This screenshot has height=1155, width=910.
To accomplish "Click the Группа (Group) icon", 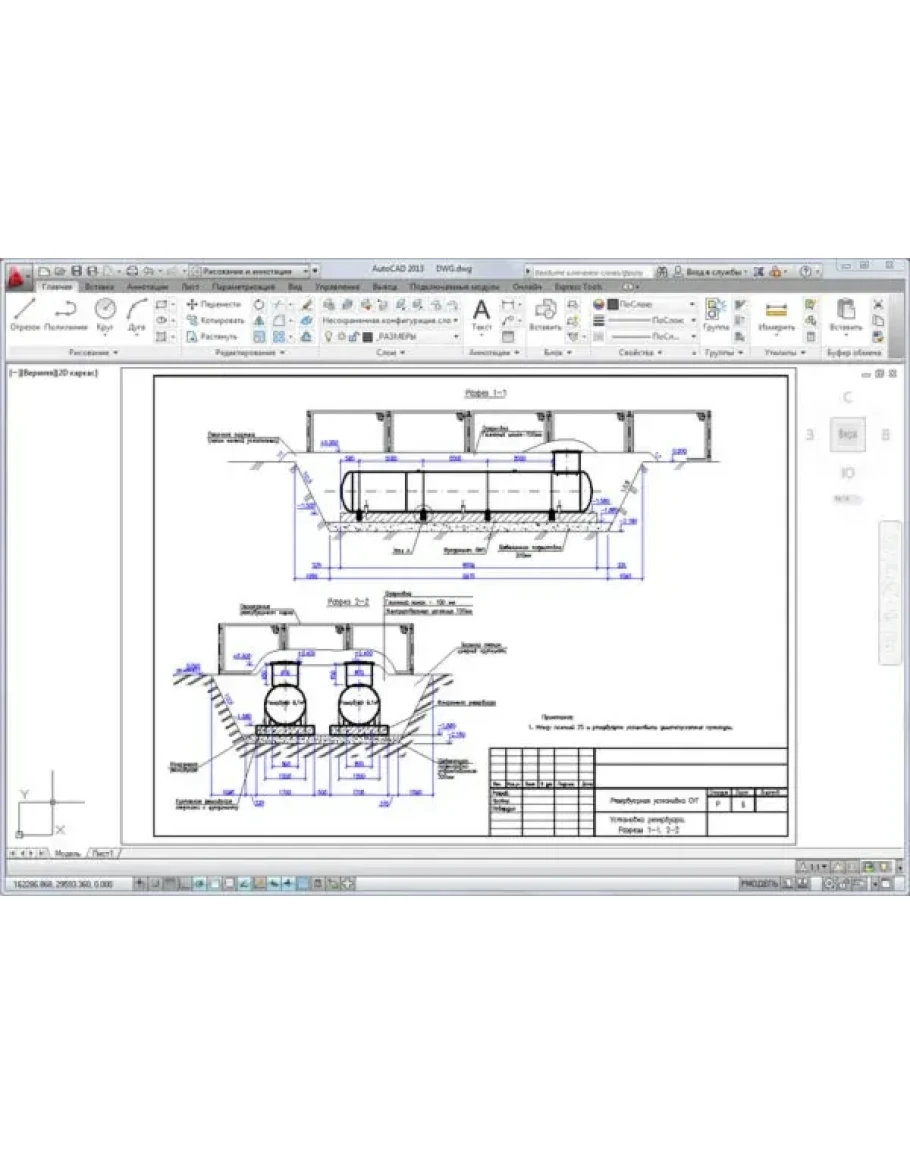I will point(715,314).
